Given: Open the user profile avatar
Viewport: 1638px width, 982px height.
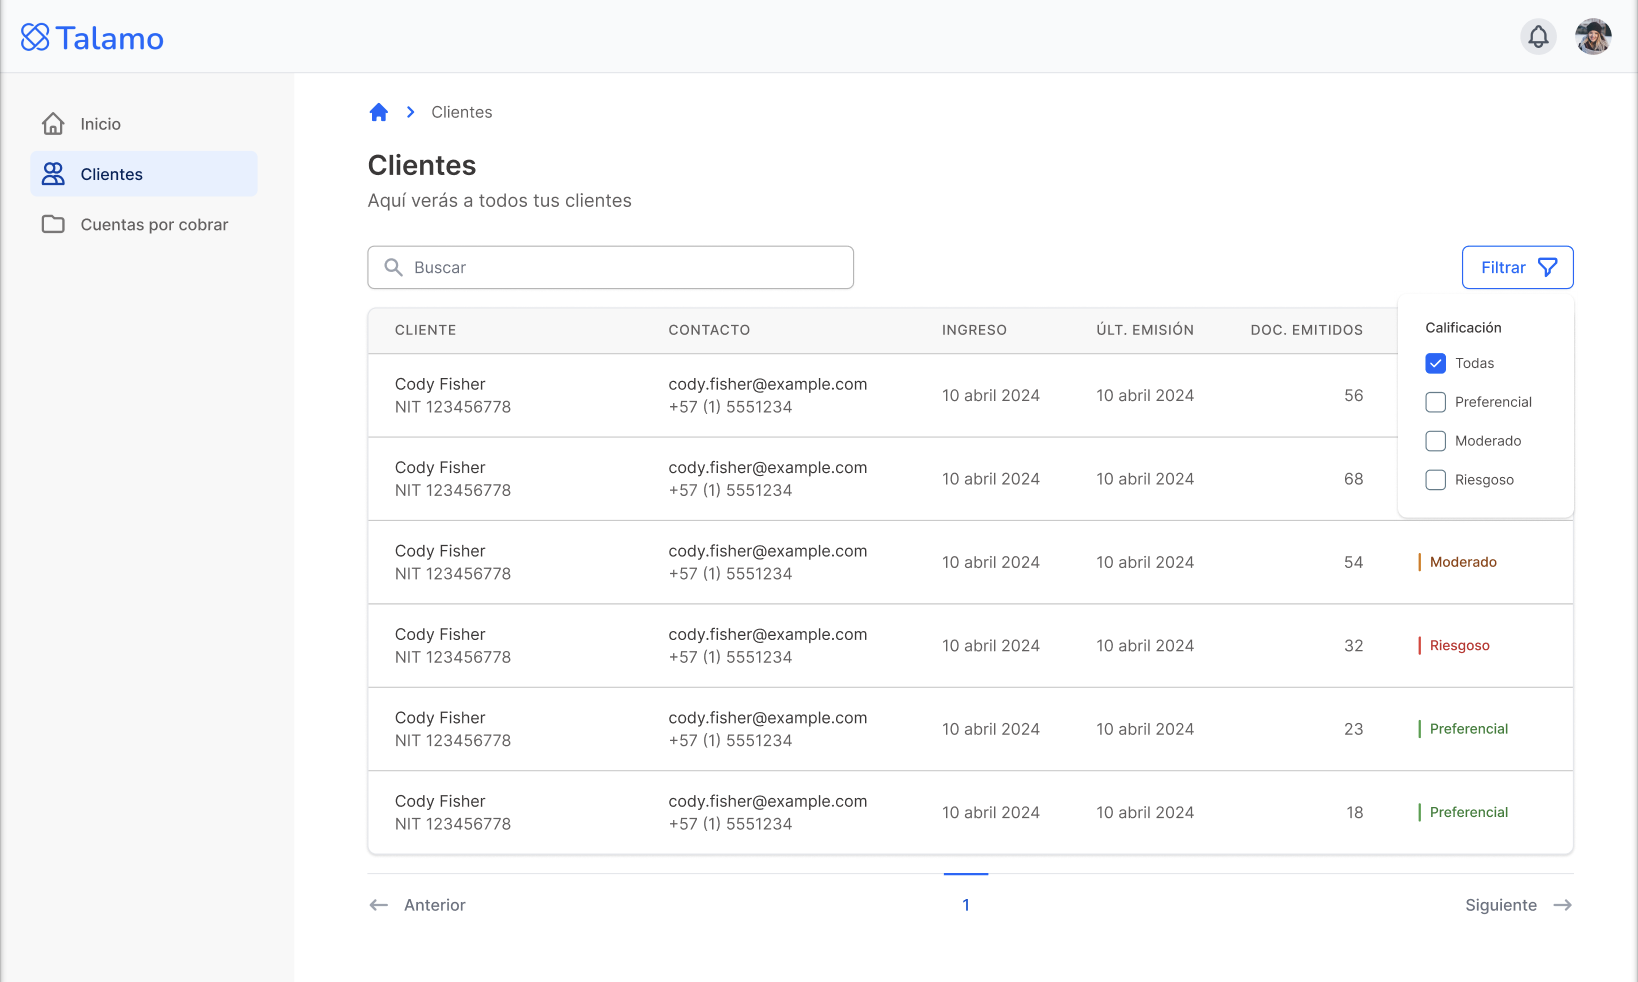Looking at the screenshot, I should tap(1593, 37).
